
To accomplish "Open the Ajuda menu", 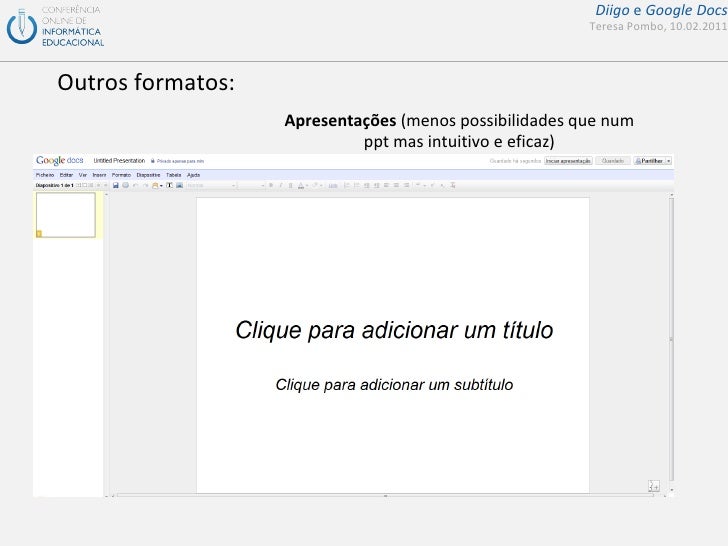I will (x=194, y=175).
